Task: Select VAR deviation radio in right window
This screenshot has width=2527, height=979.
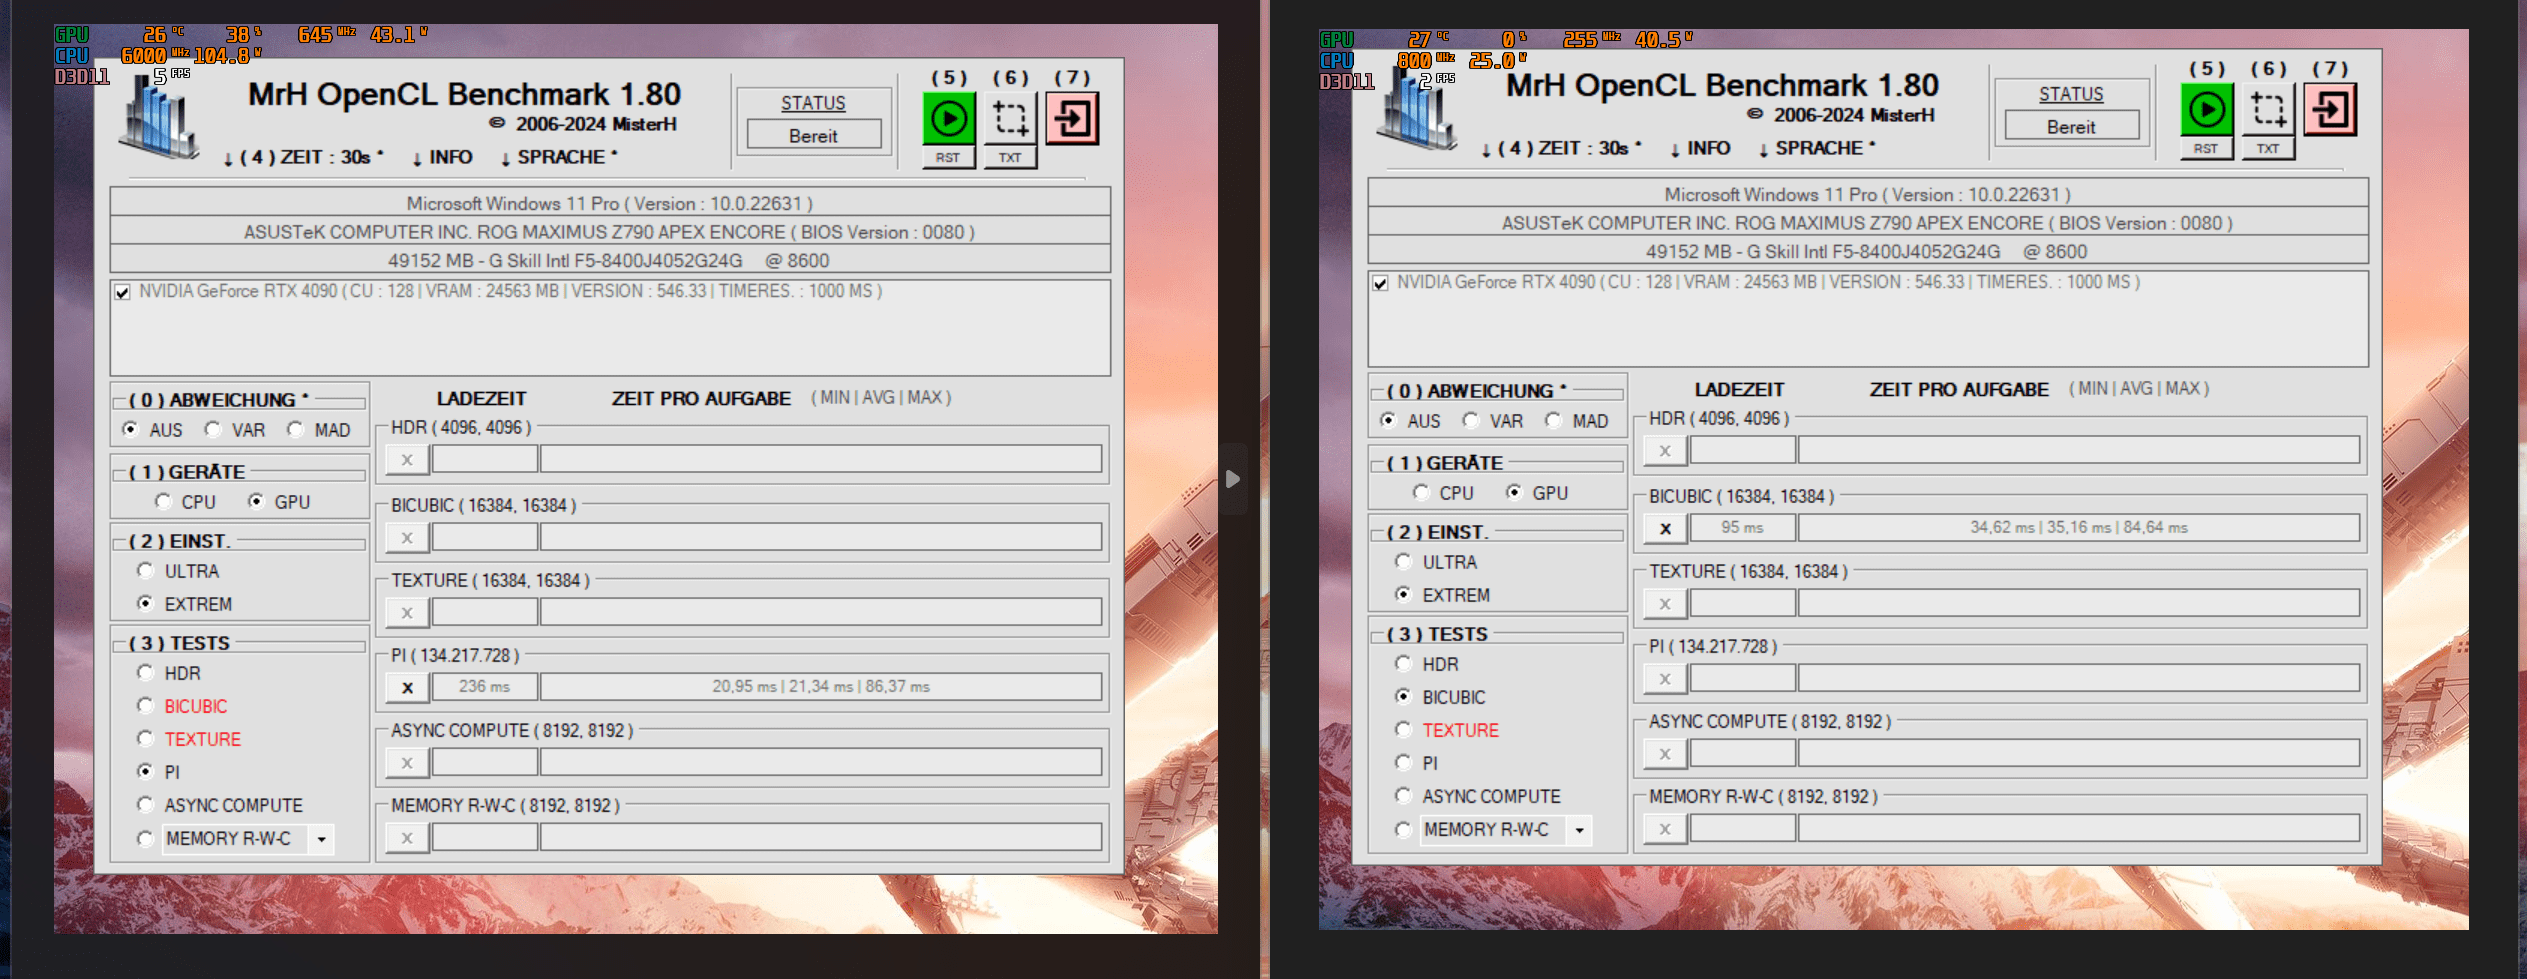Action: 1470,420
